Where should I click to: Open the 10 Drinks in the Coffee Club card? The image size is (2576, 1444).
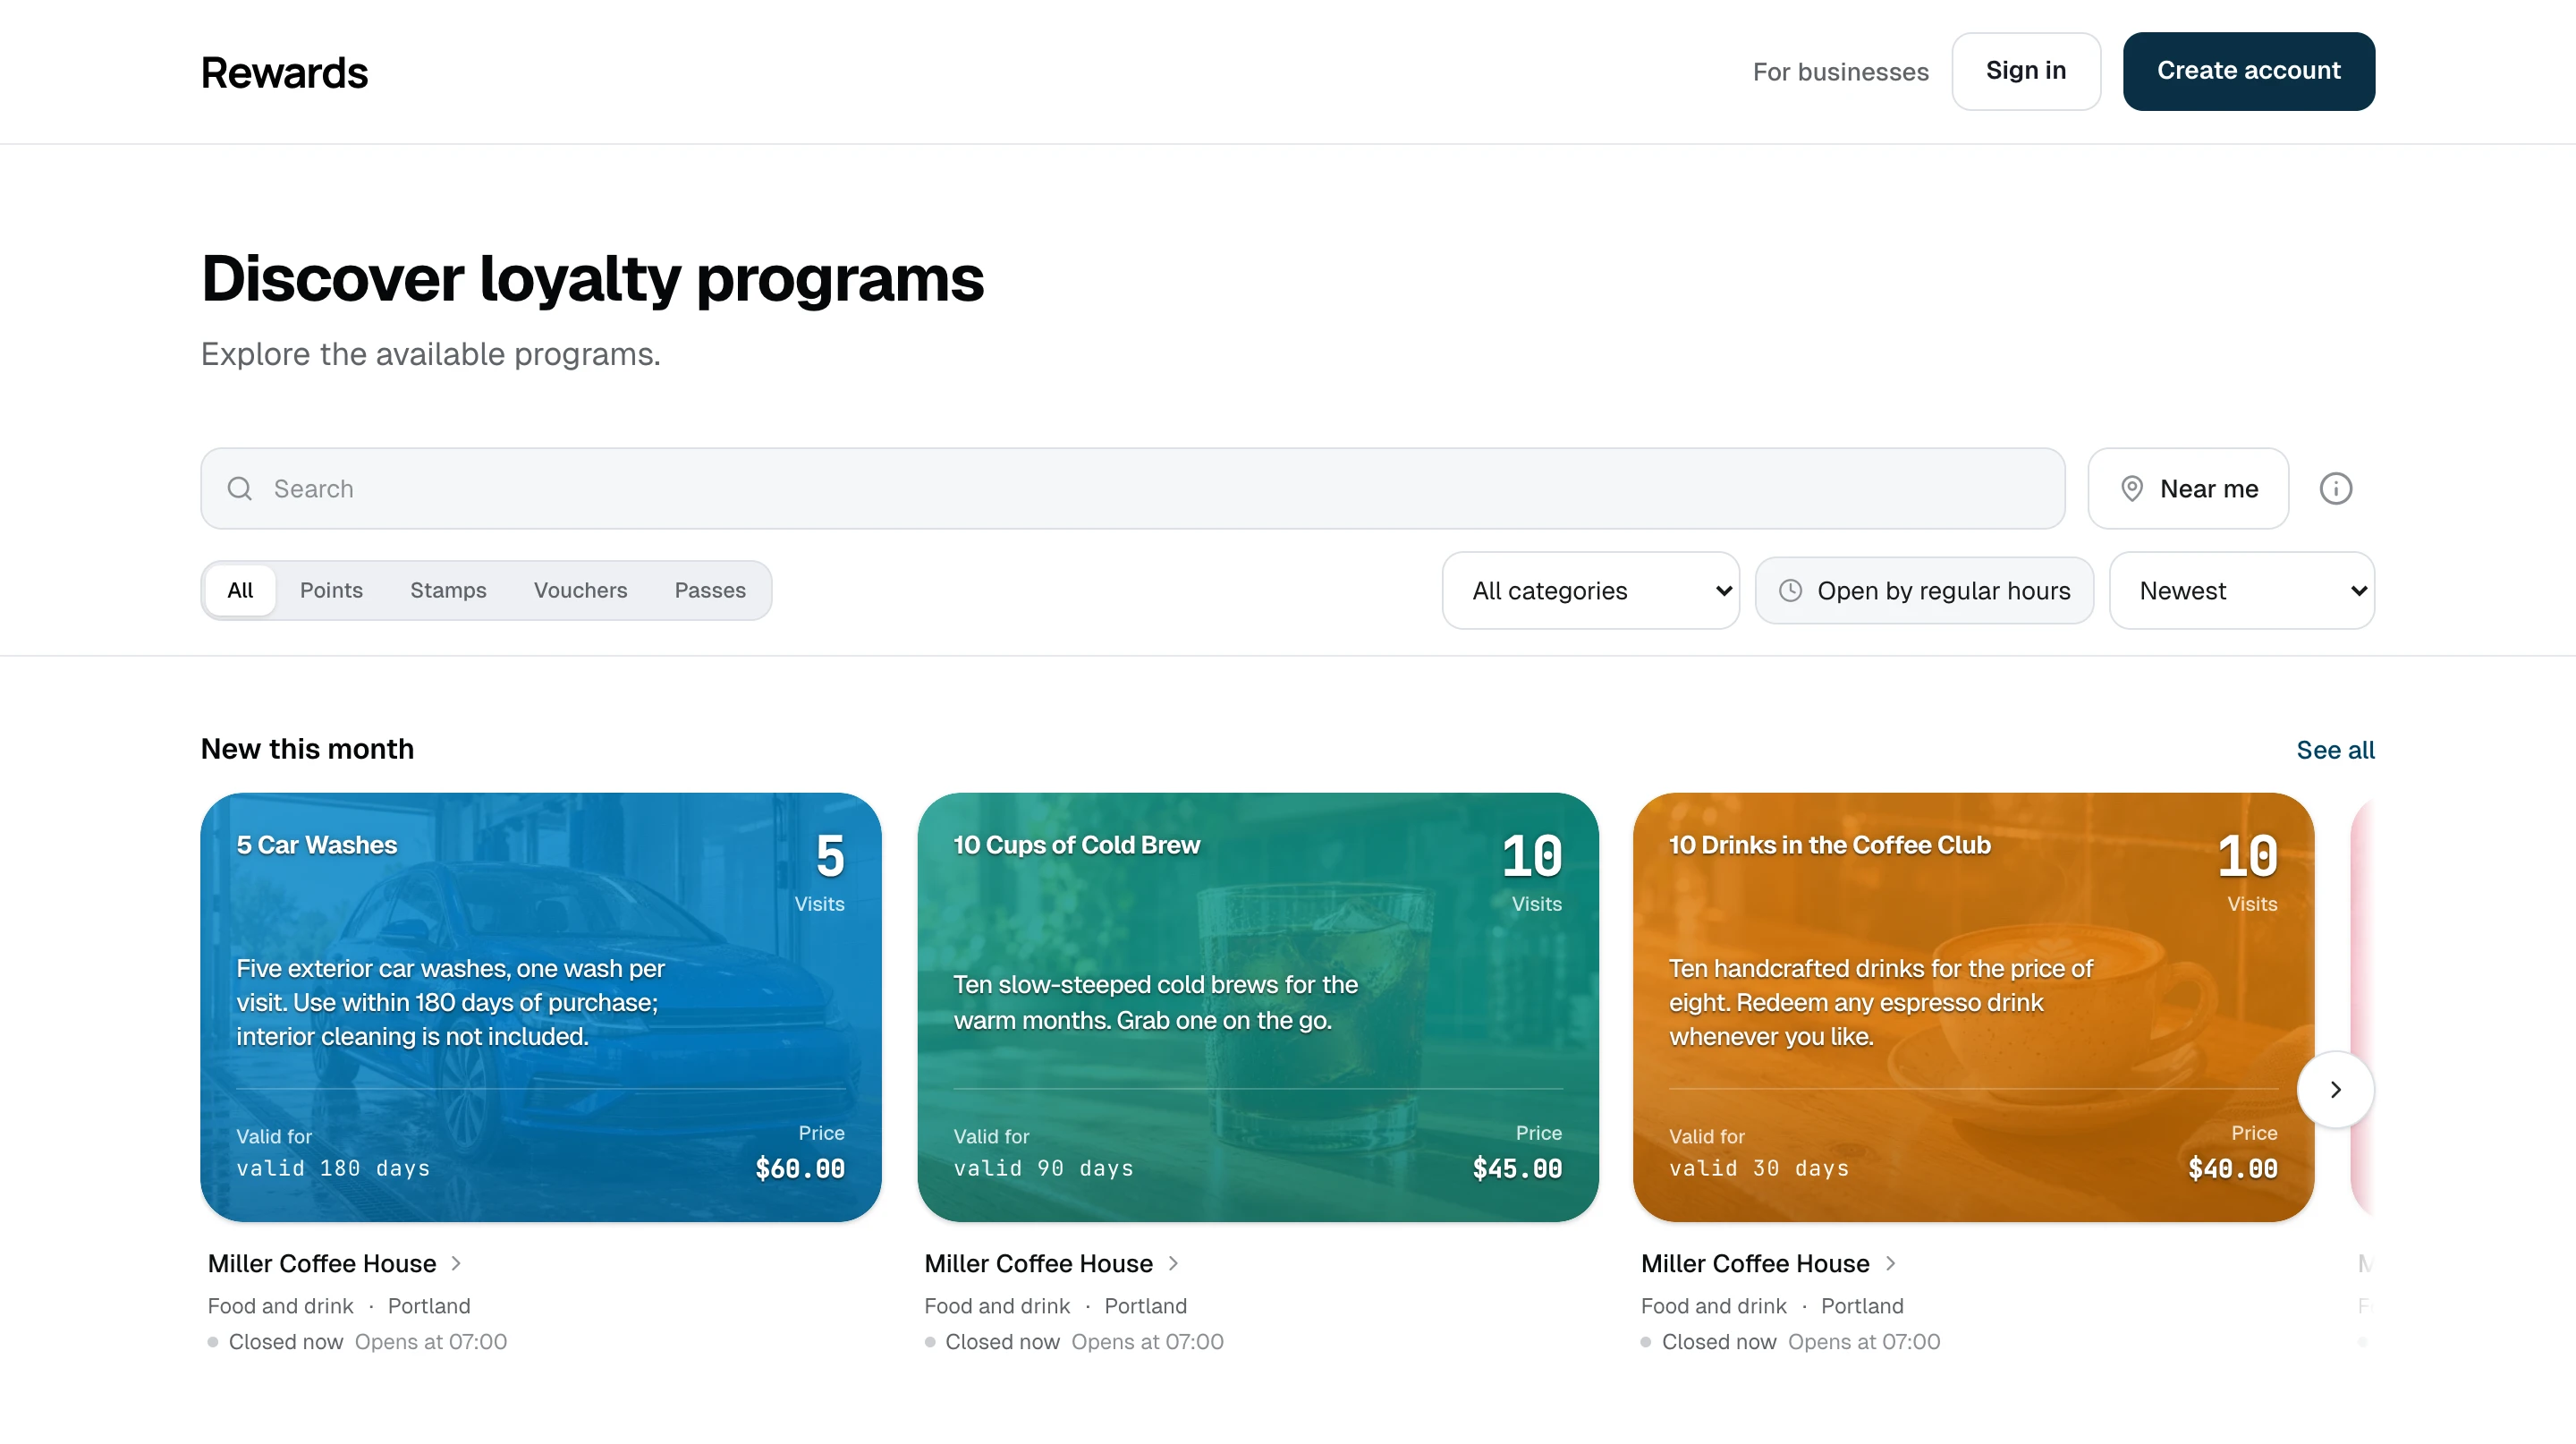pos(1973,1007)
